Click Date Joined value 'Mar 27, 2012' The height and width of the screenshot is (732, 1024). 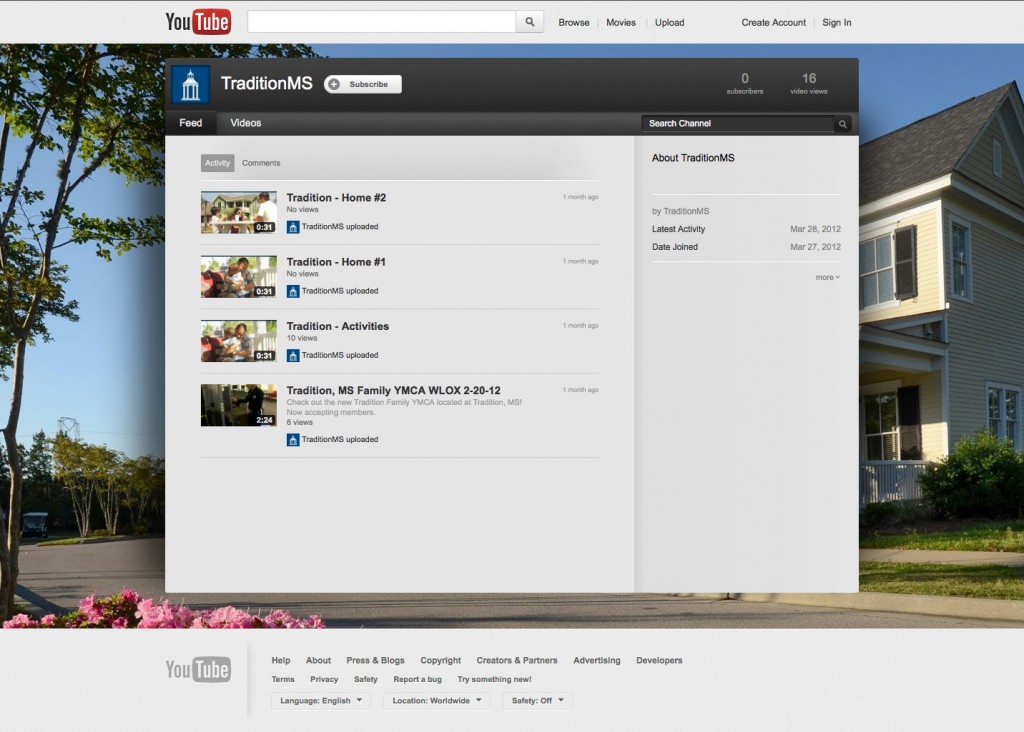[815, 247]
